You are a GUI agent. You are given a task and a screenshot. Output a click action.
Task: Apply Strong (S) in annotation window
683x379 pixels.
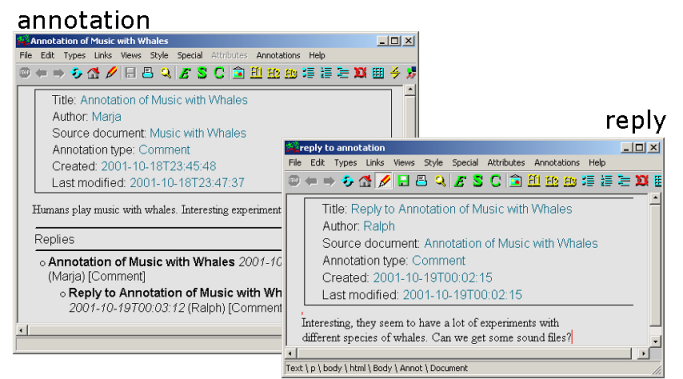click(x=202, y=73)
